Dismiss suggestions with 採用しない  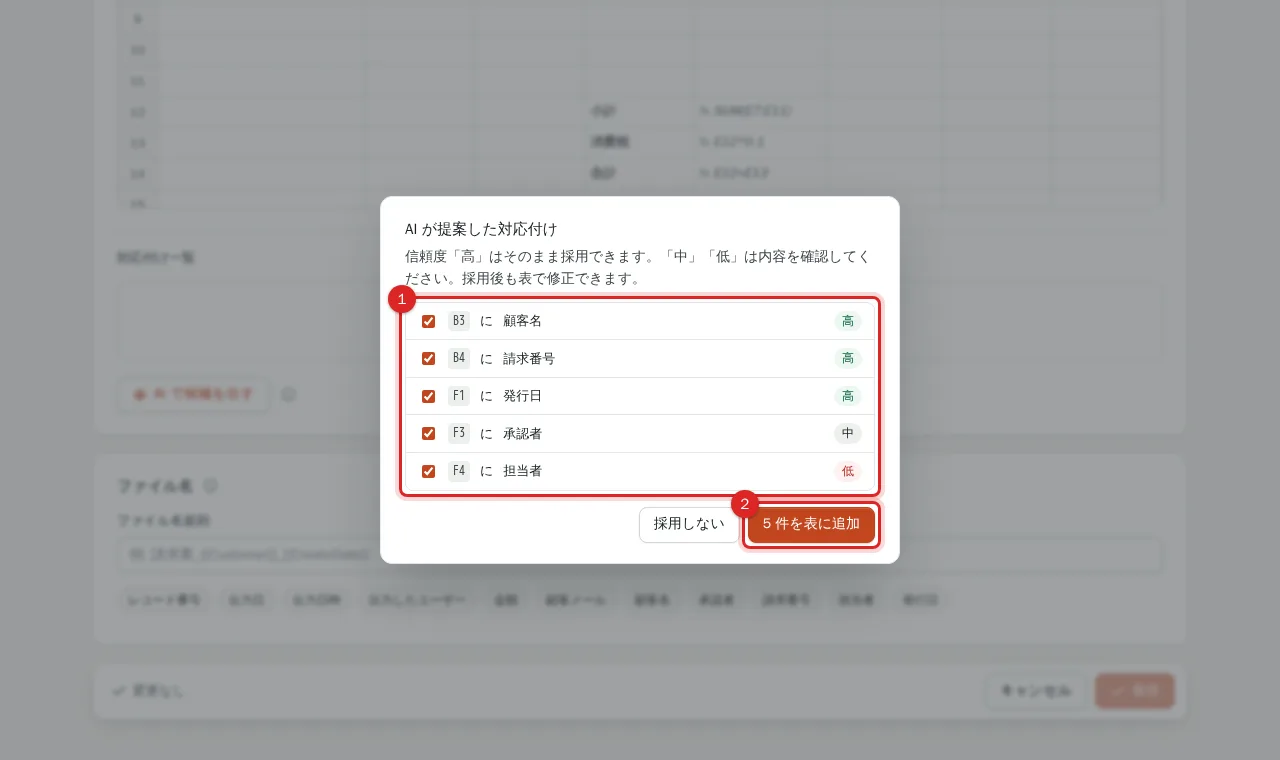coord(689,524)
